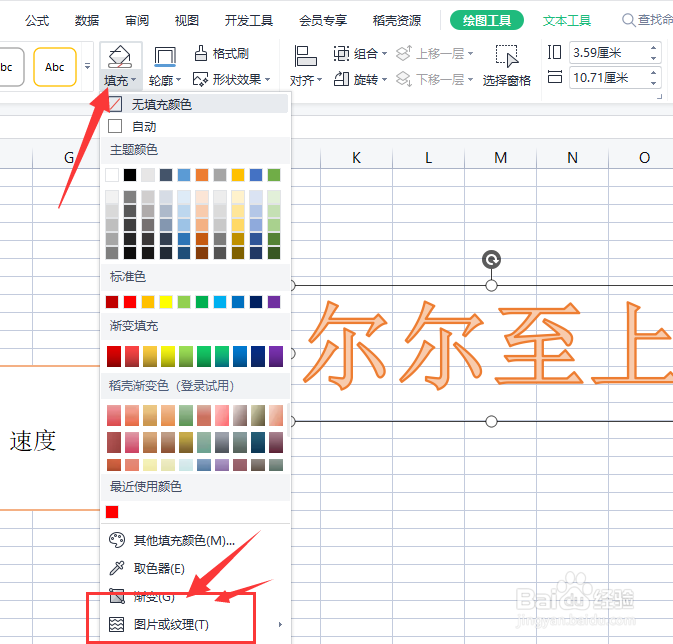Expand the Rotate (旋转) dropdown arrow
This screenshot has width=673, height=644.
tap(385, 79)
